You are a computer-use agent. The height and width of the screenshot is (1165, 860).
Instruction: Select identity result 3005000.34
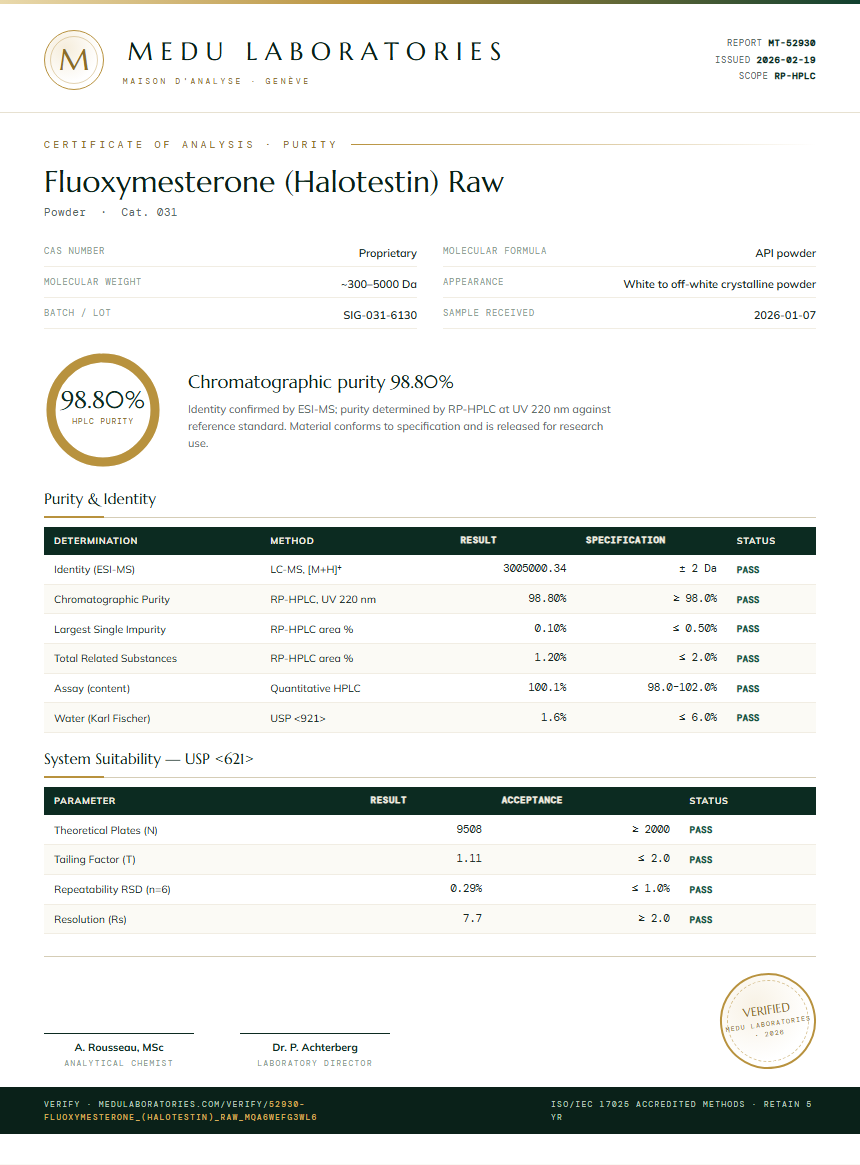(534, 568)
